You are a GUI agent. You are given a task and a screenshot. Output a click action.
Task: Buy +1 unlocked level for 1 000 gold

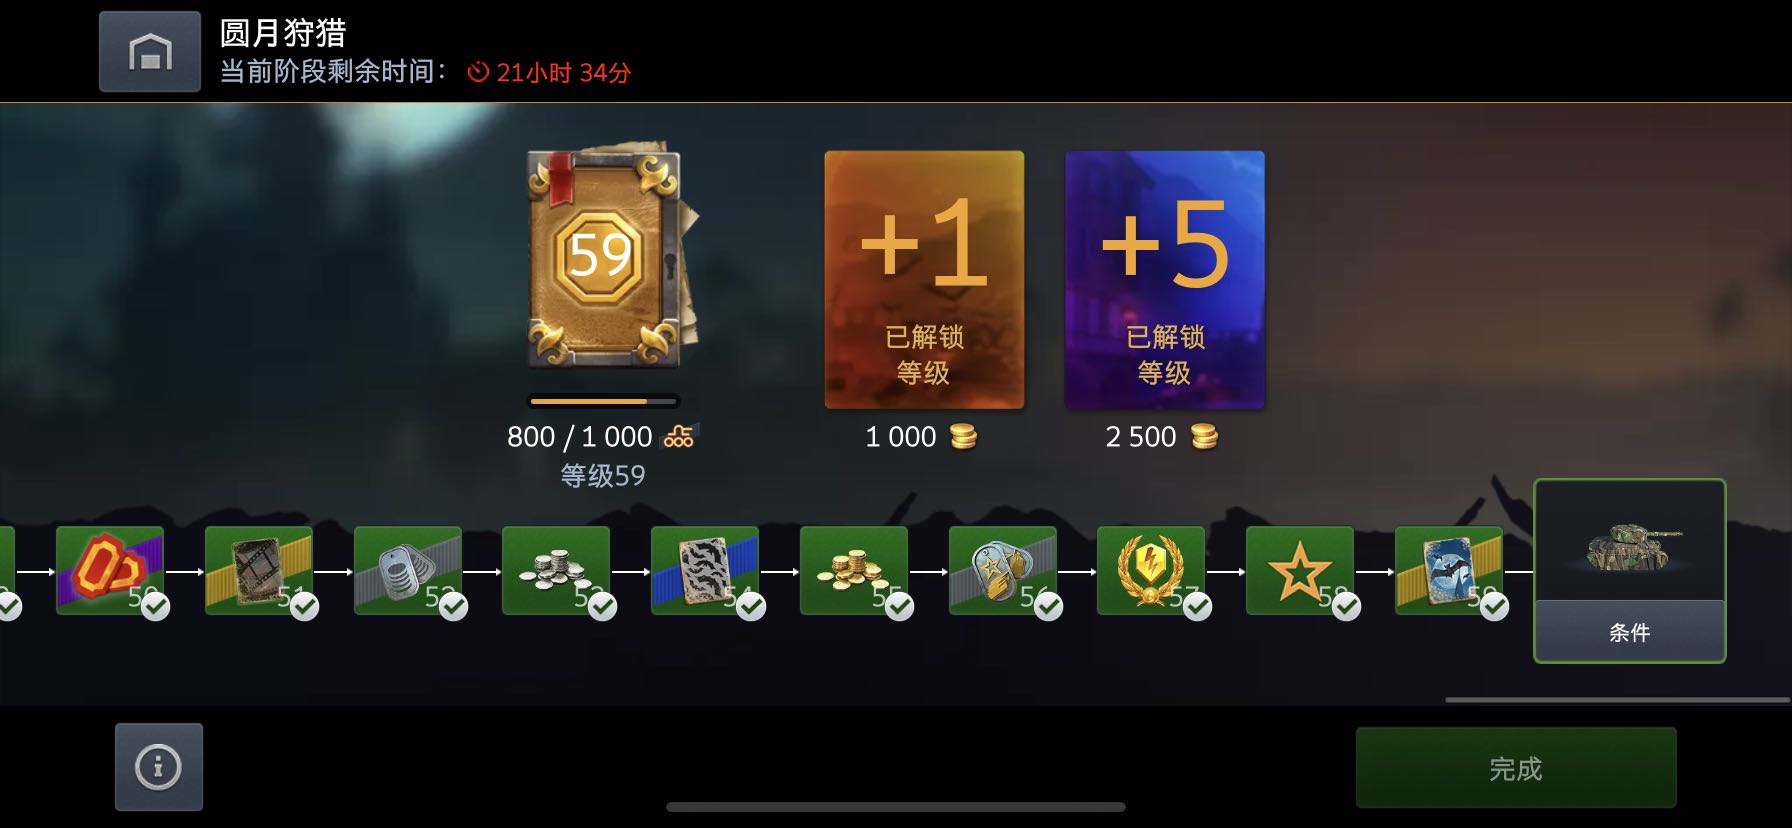[x=924, y=280]
